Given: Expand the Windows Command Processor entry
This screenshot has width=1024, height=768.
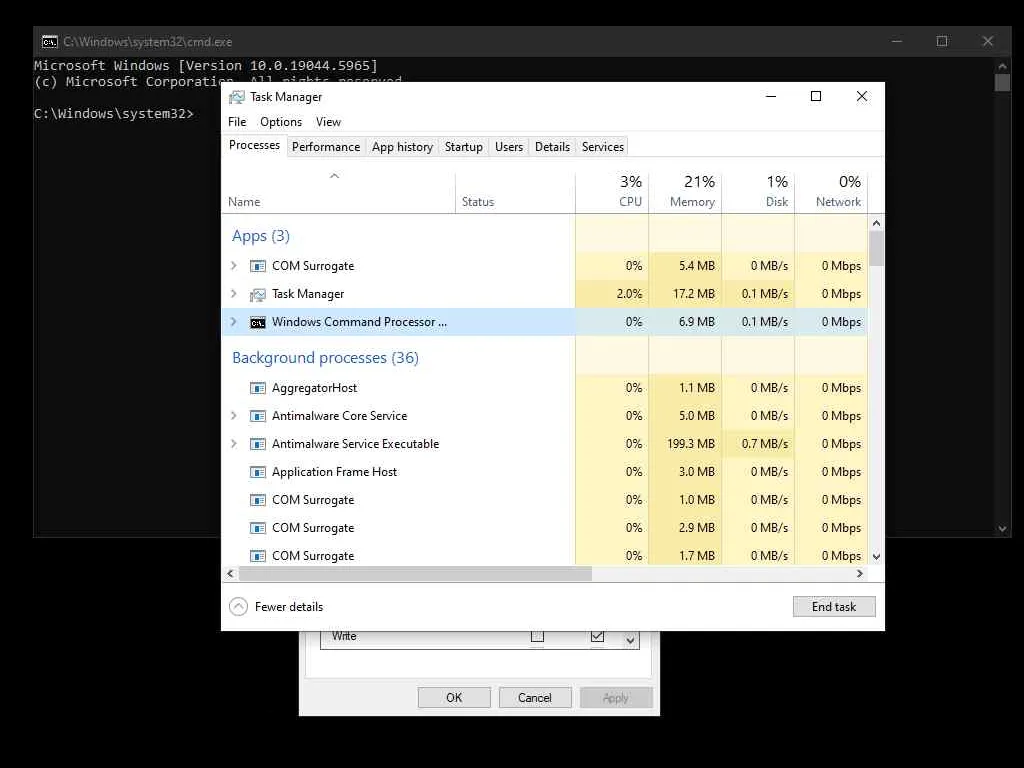Looking at the screenshot, I should click(x=234, y=322).
